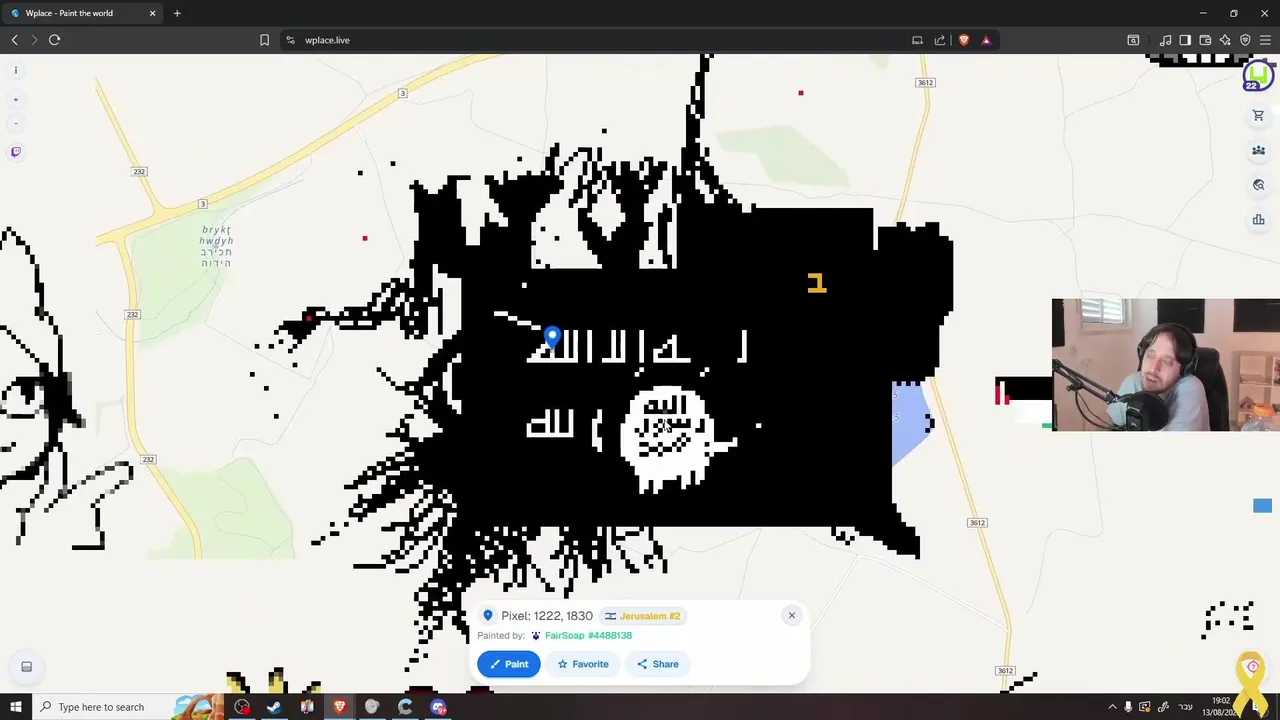Close the Wplace browser tab
1280x720 pixels.
(x=152, y=13)
